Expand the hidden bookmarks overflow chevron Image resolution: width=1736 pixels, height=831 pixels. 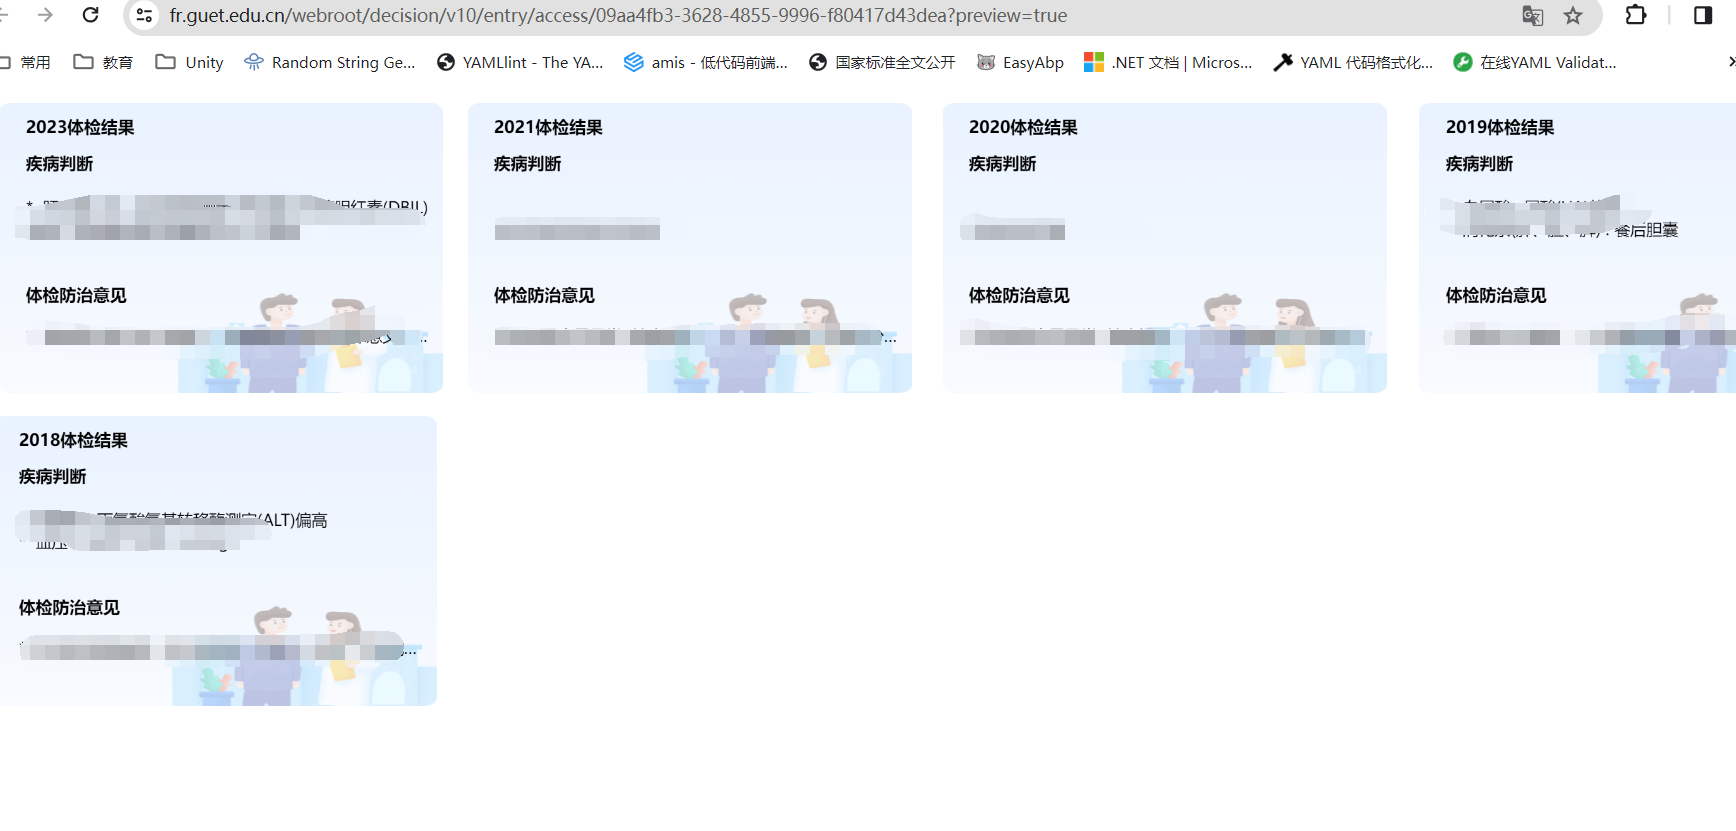(1730, 62)
